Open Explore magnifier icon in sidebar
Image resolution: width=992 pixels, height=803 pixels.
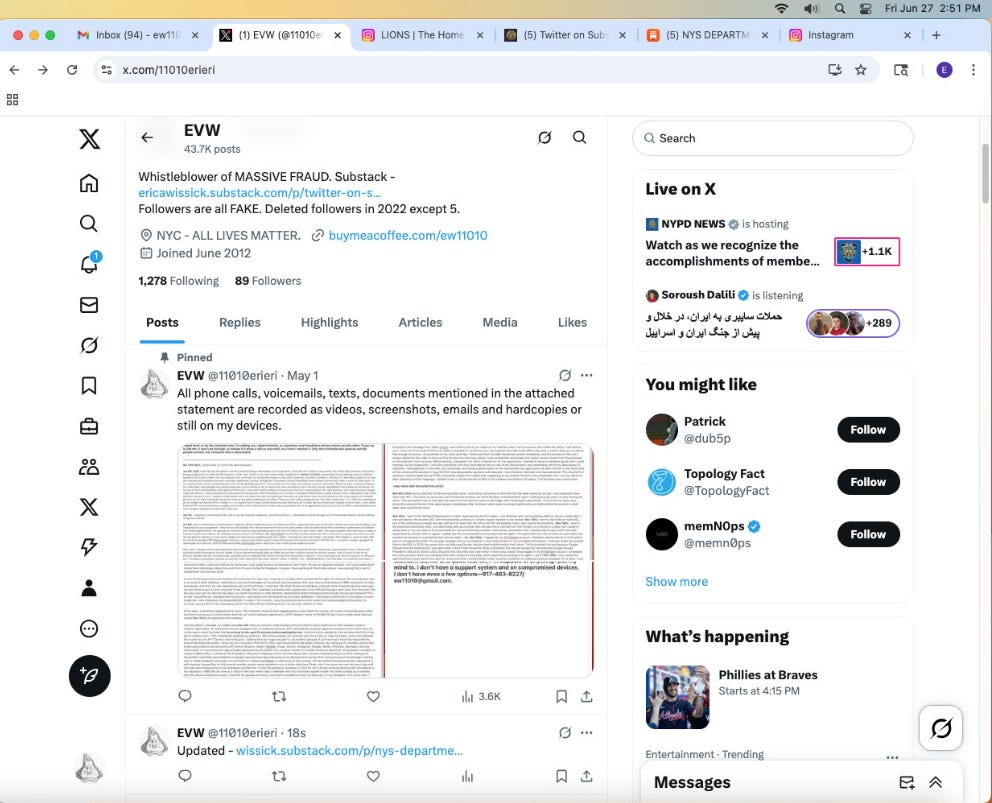(x=89, y=223)
